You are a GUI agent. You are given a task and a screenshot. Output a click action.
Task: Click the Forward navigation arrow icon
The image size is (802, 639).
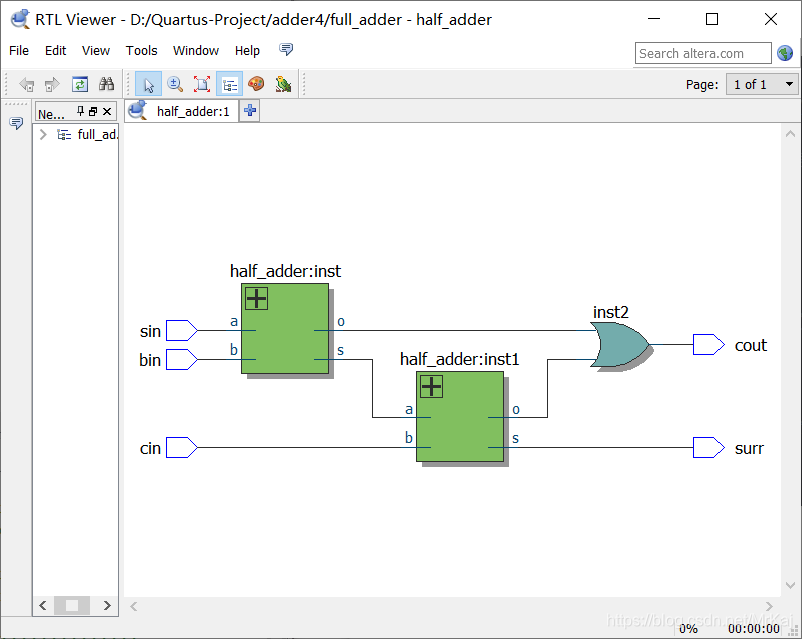(52, 84)
